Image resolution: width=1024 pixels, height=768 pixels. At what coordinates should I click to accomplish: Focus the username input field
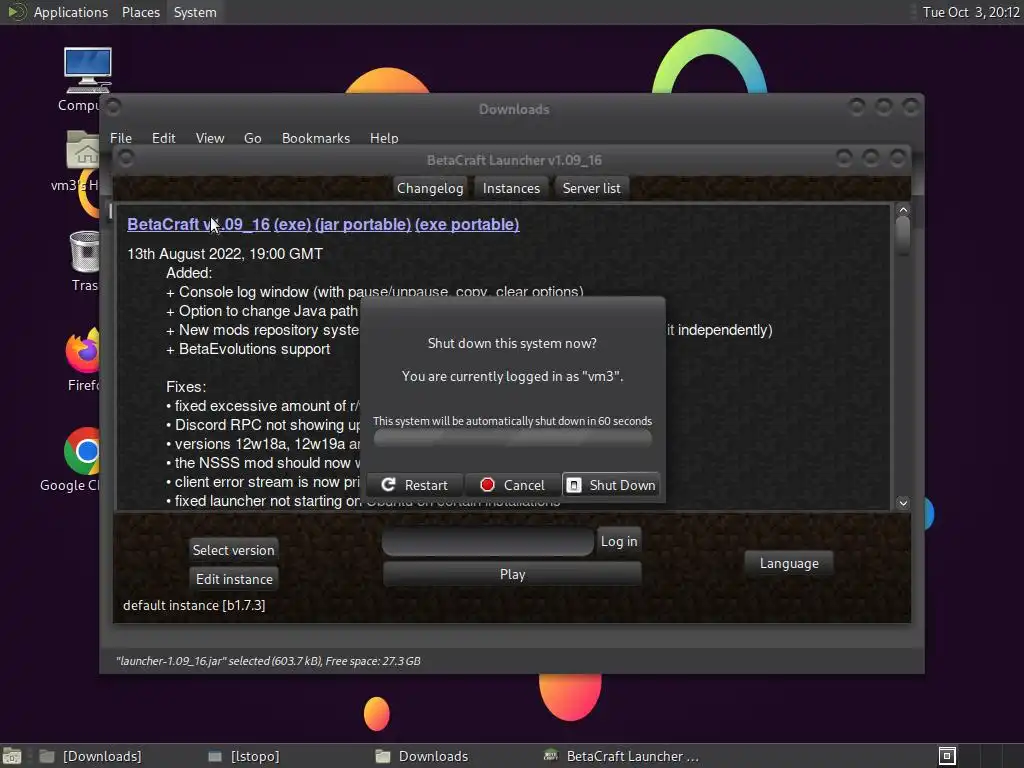[488, 541]
